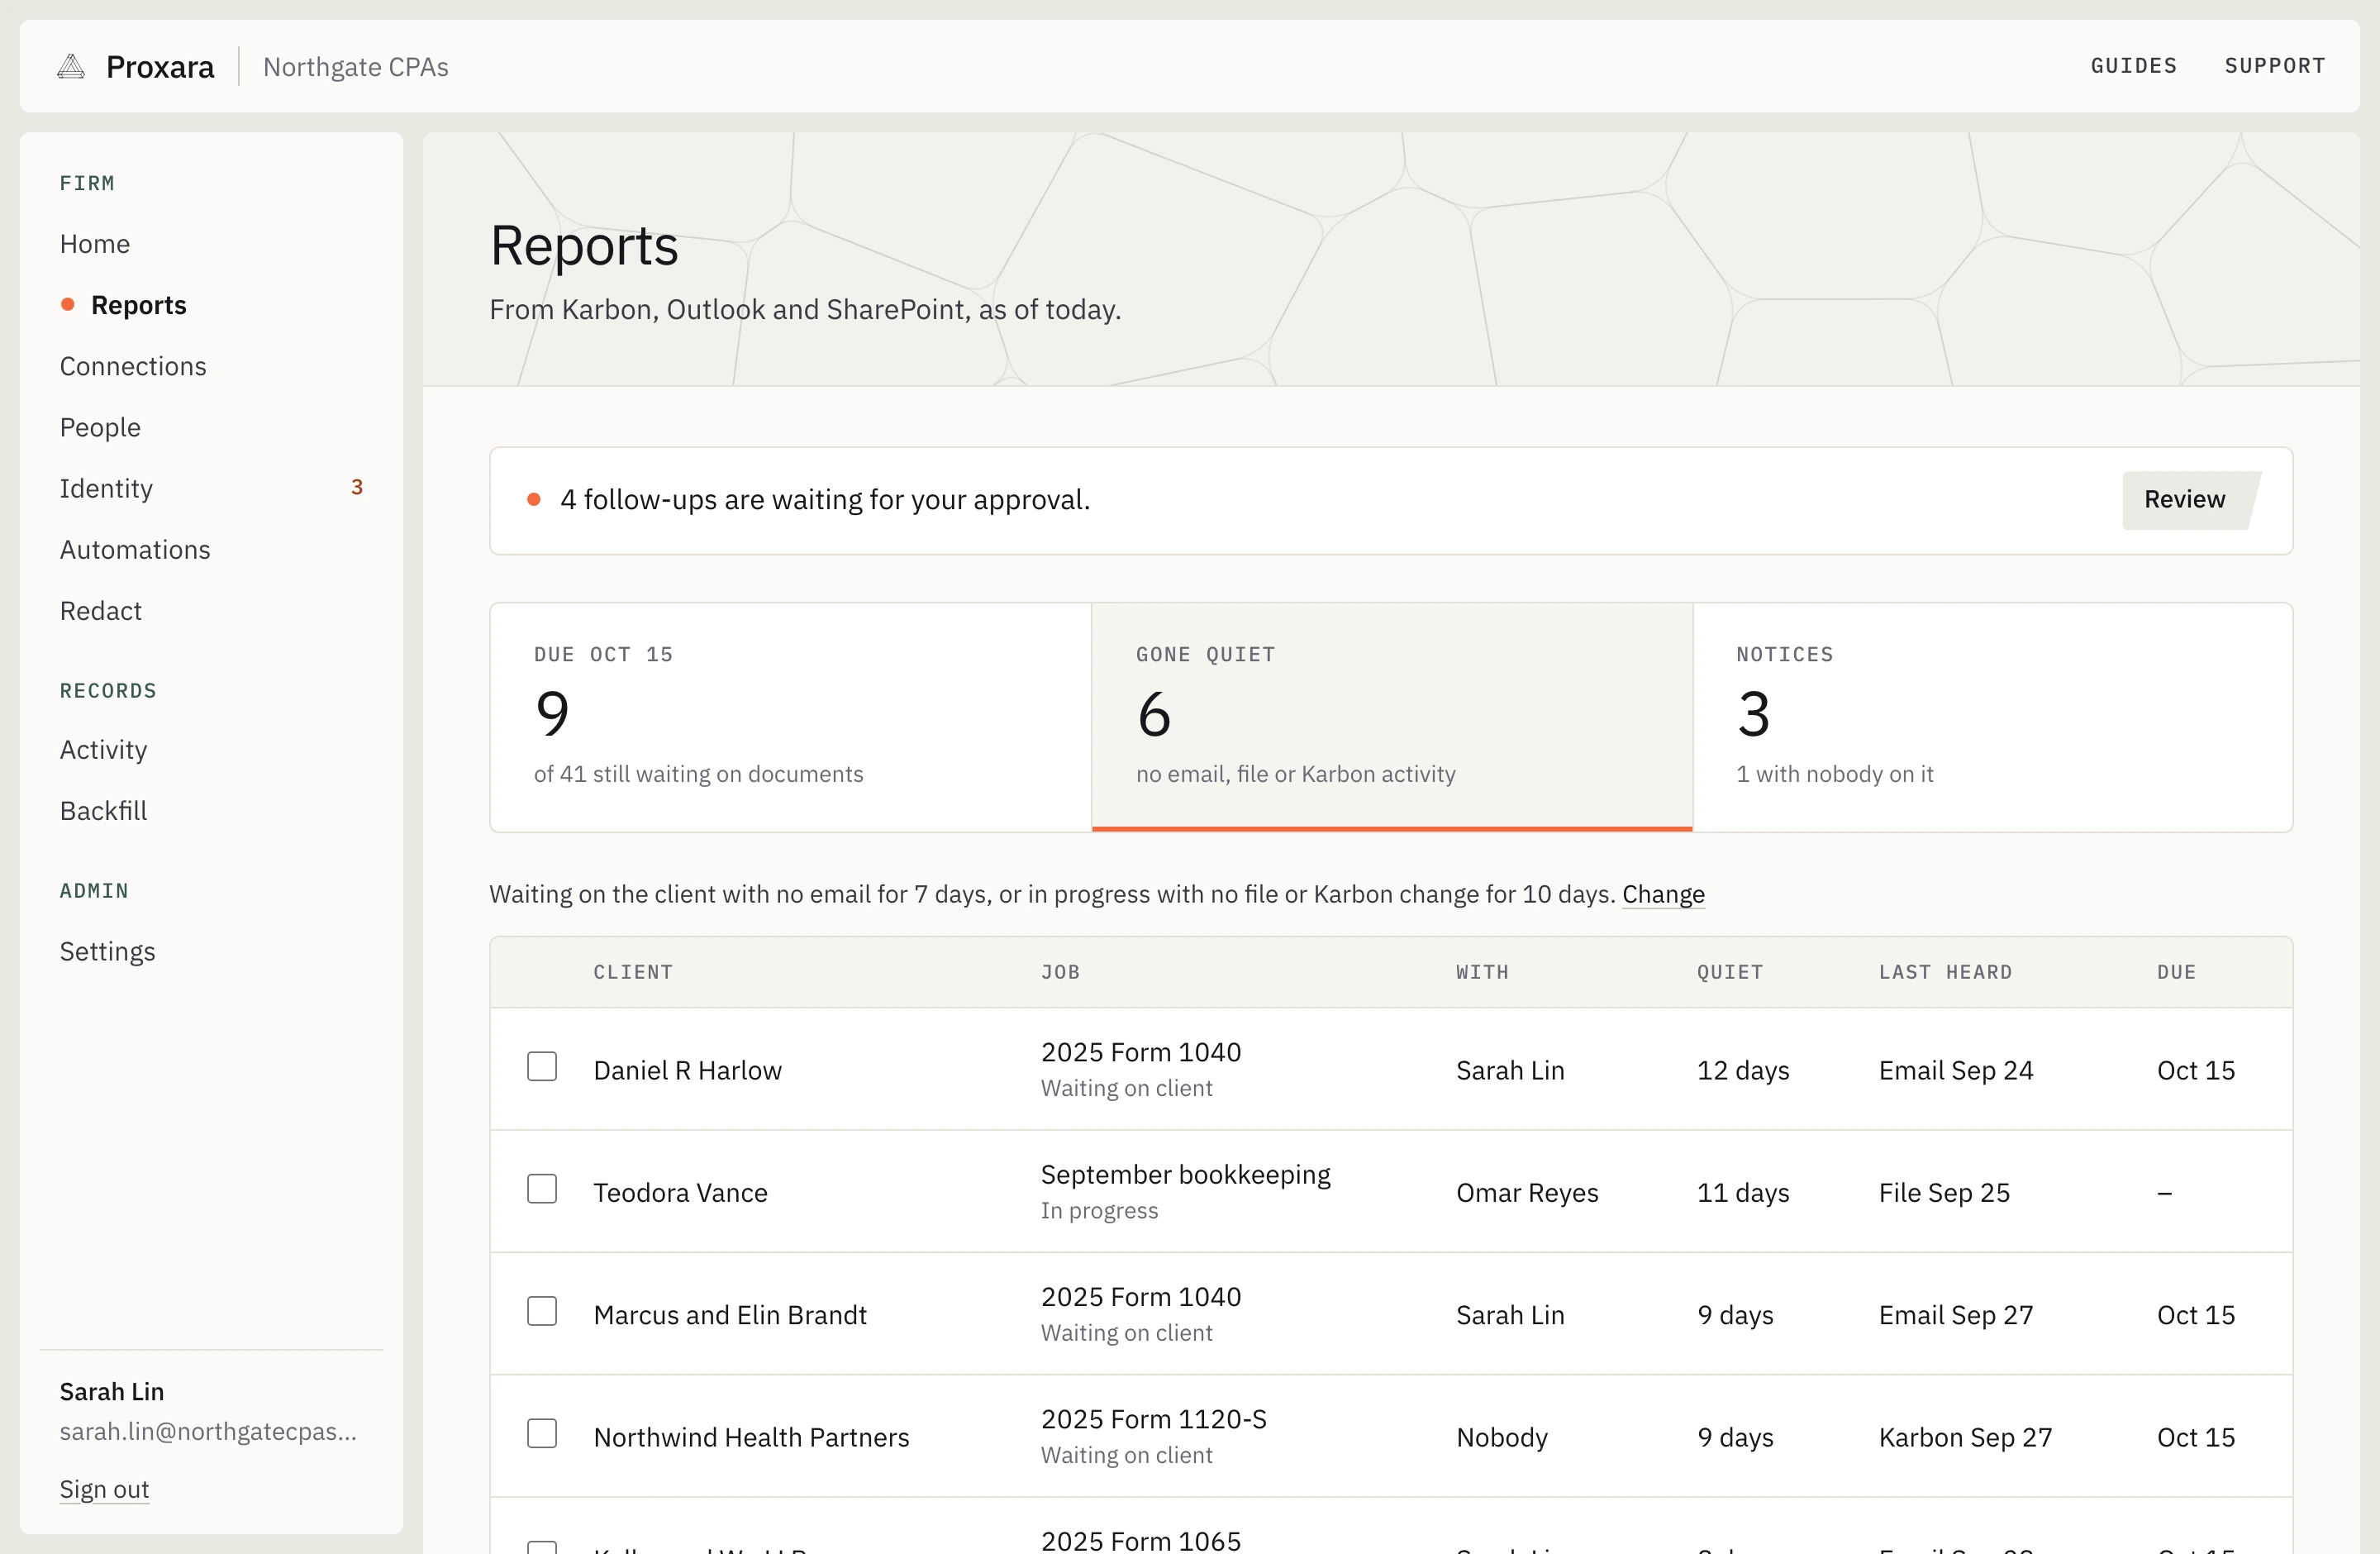This screenshot has height=1554, width=2380.
Task: Open Connections in the sidebar
Action: [133, 366]
